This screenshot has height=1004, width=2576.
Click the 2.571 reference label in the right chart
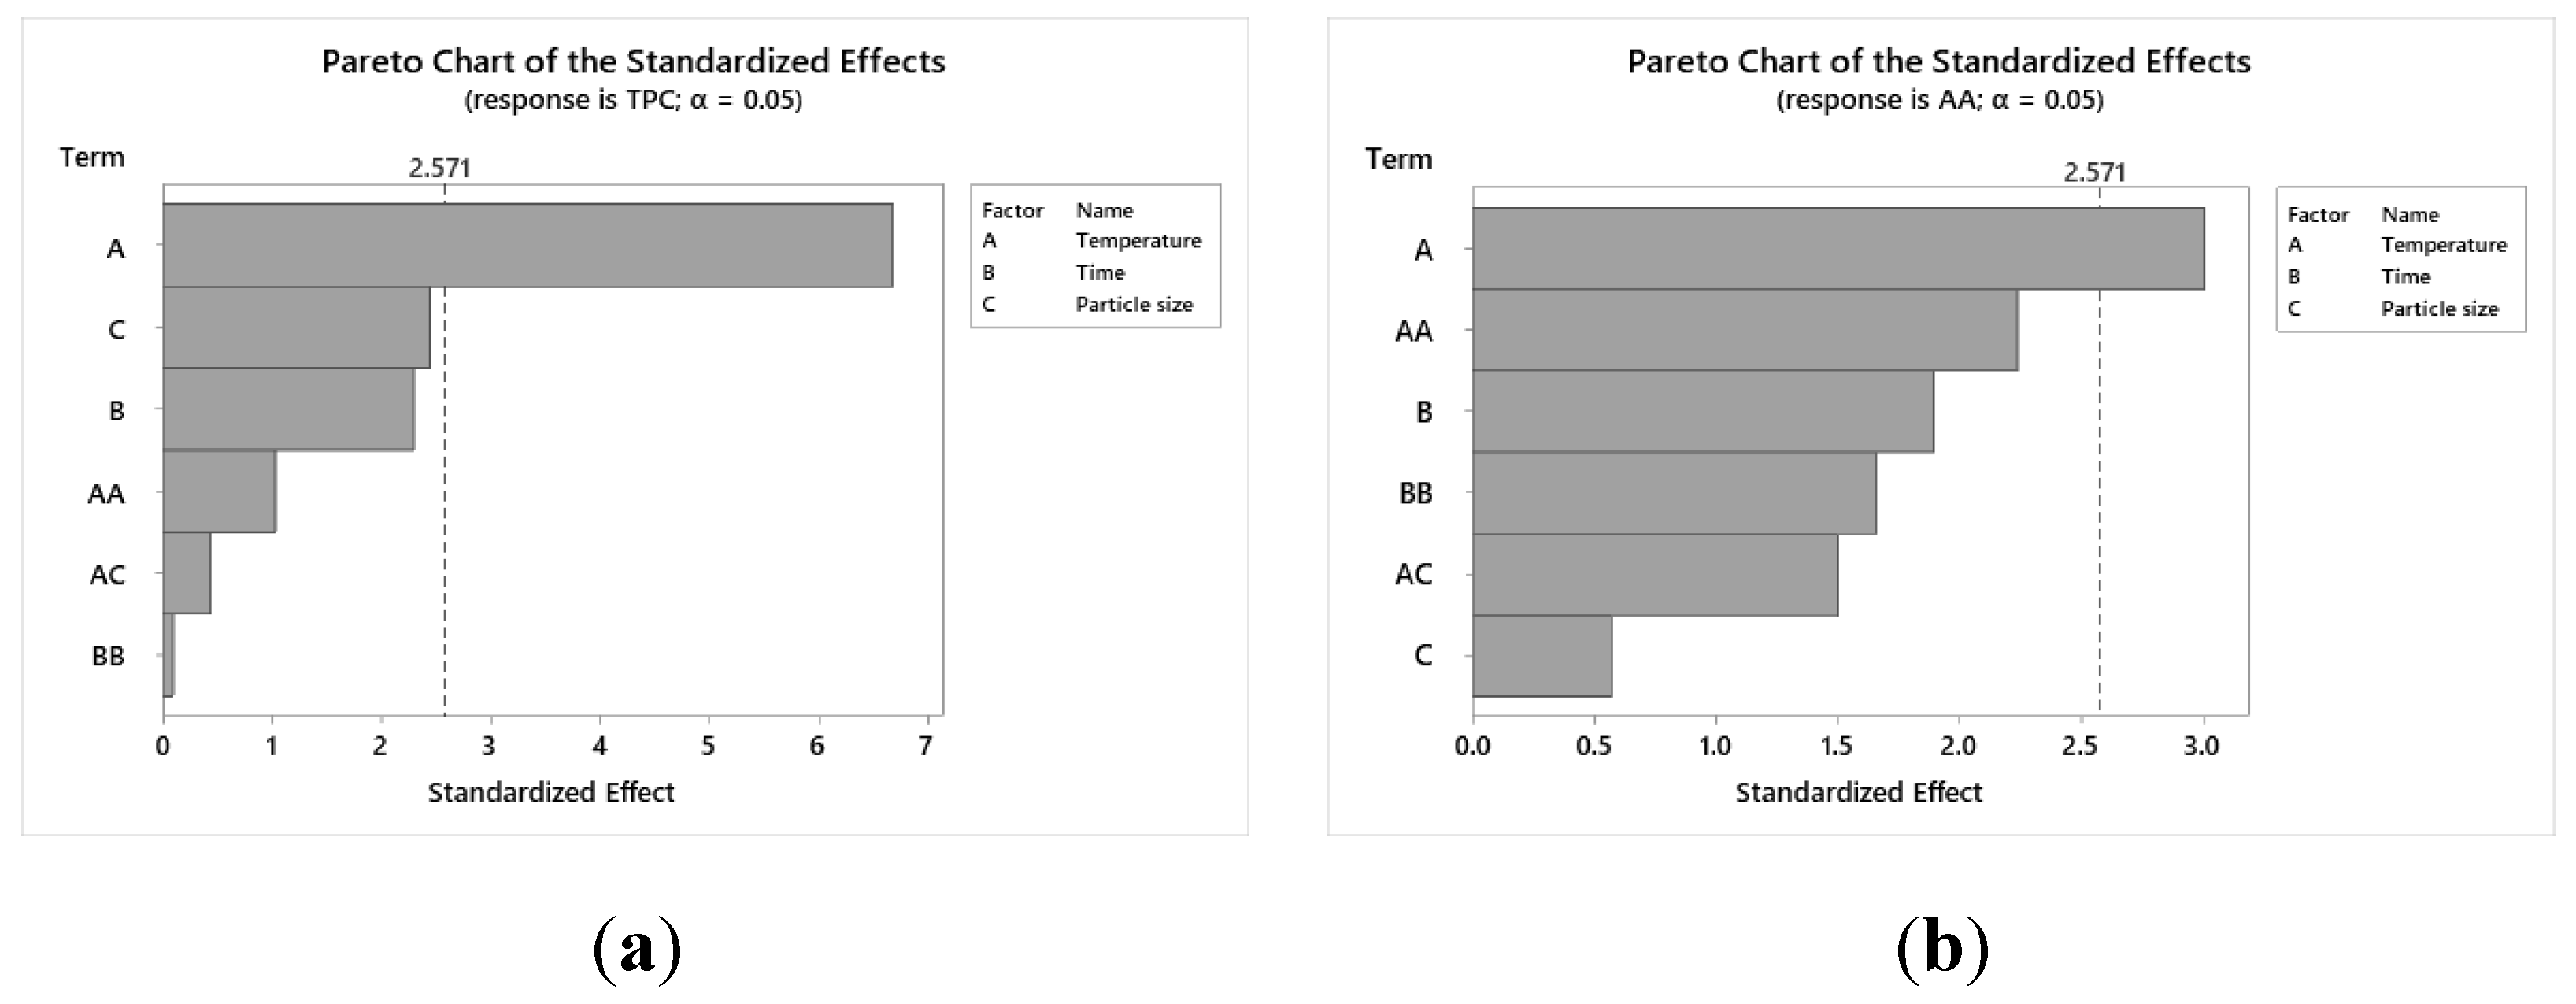(2094, 172)
